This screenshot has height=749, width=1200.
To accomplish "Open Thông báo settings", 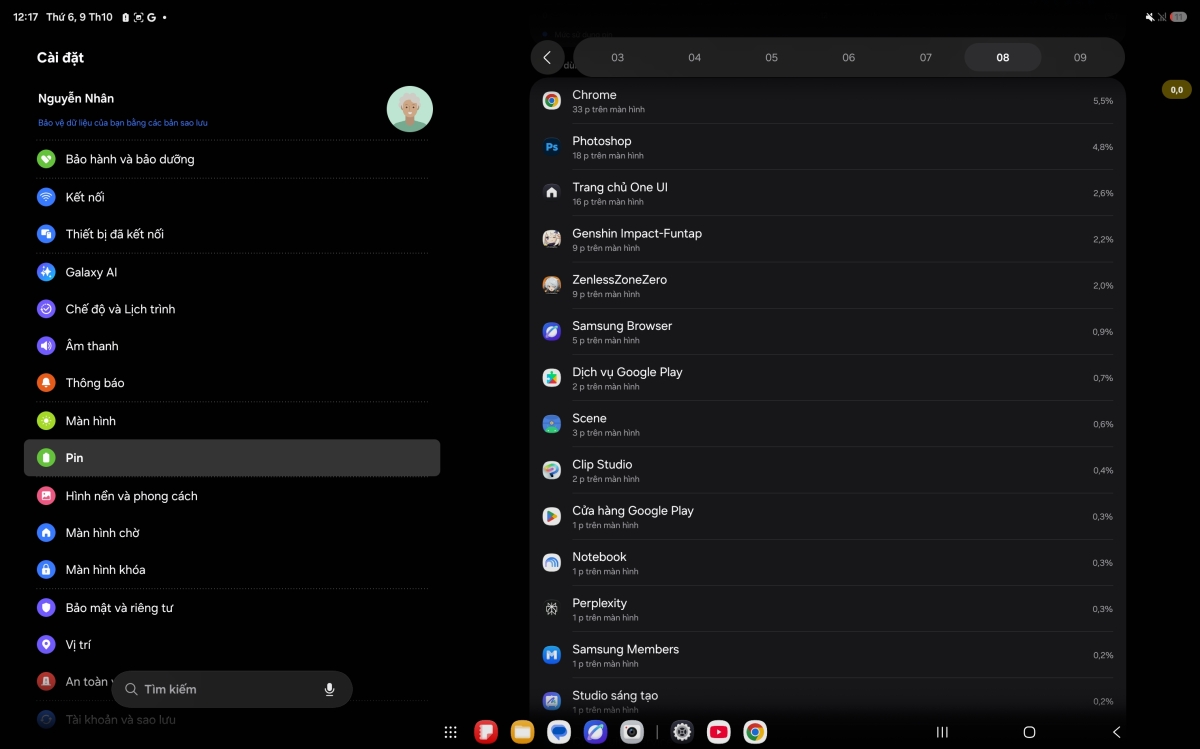I will 232,383.
